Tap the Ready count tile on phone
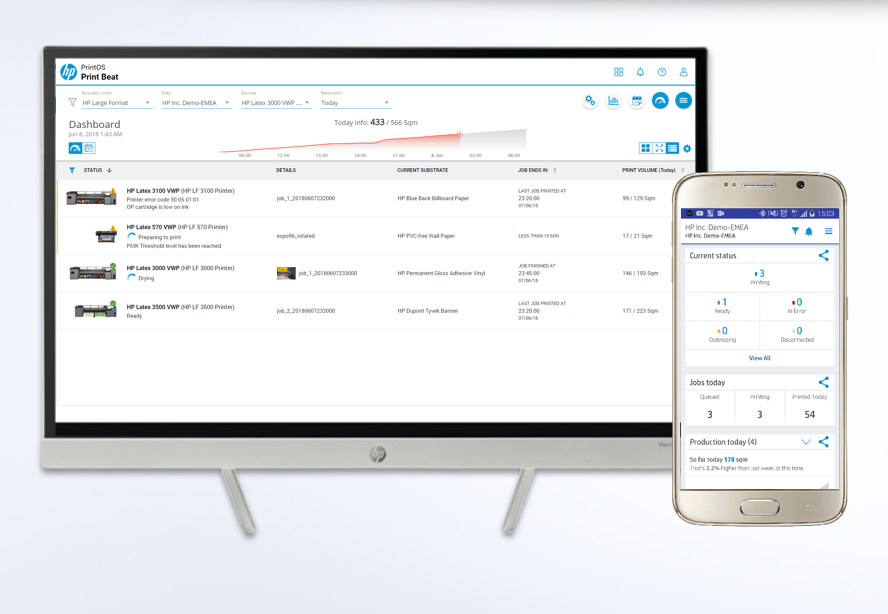This screenshot has width=888, height=614. tap(723, 306)
